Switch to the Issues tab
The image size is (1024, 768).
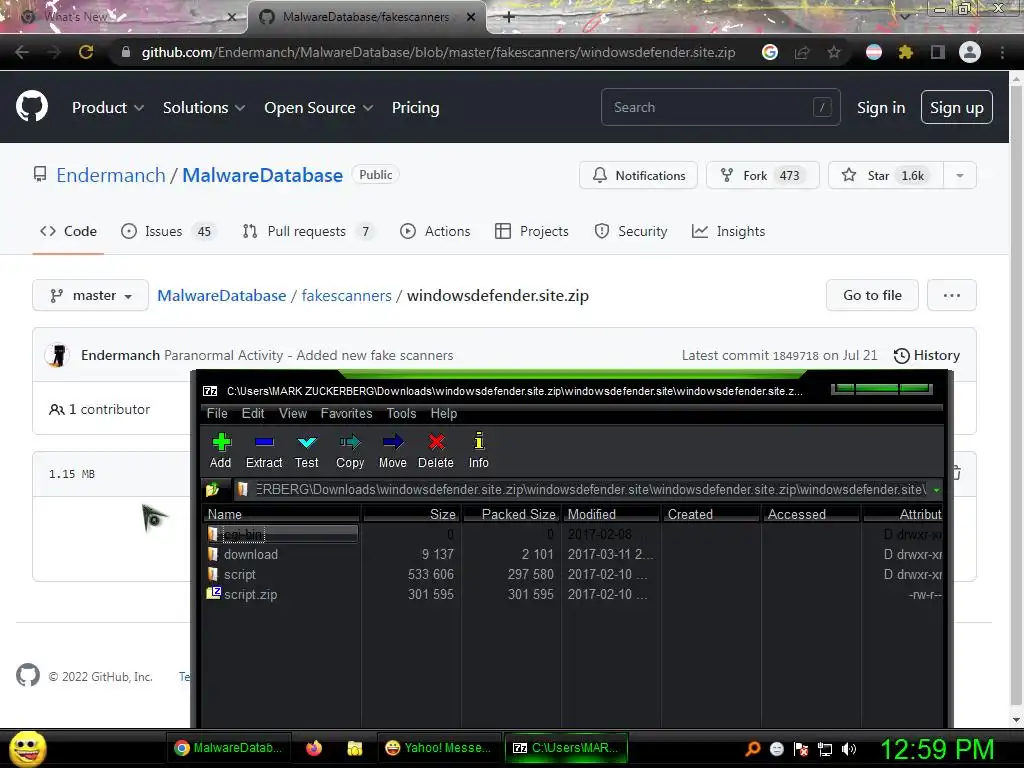167,231
